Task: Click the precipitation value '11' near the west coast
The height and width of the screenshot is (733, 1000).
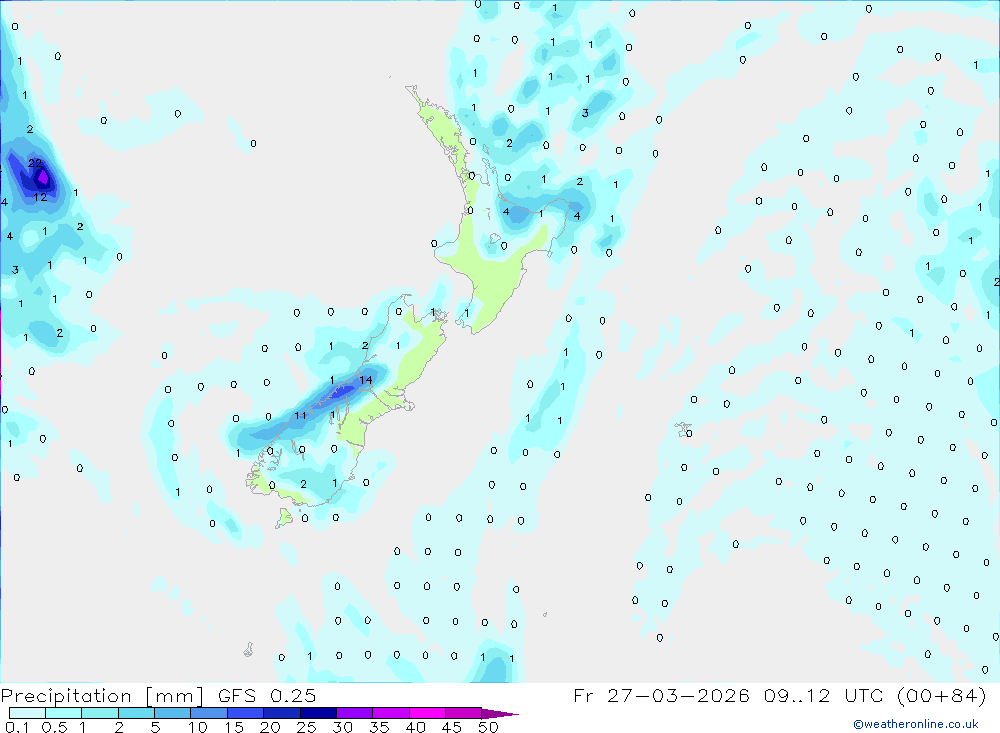Action: pyautogui.click(x=300, y=415)
